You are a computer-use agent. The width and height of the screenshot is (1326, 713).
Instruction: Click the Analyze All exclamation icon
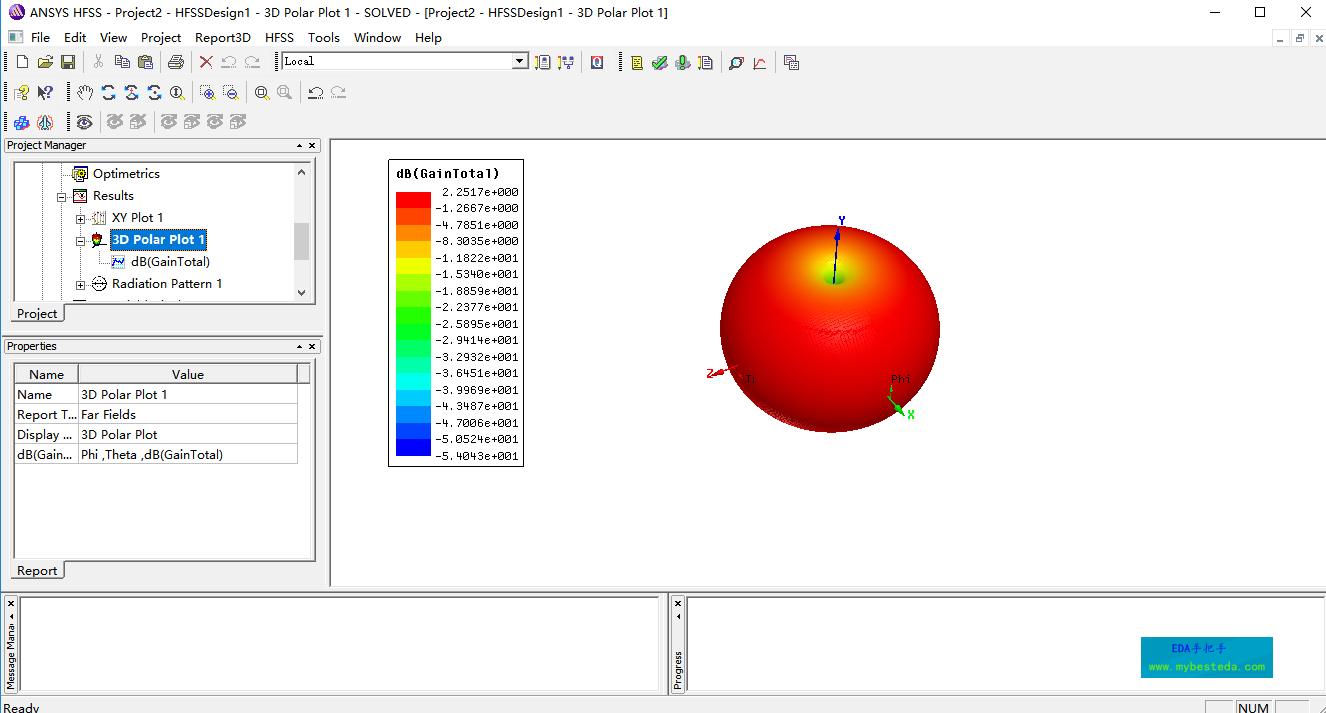click(683, 63)
